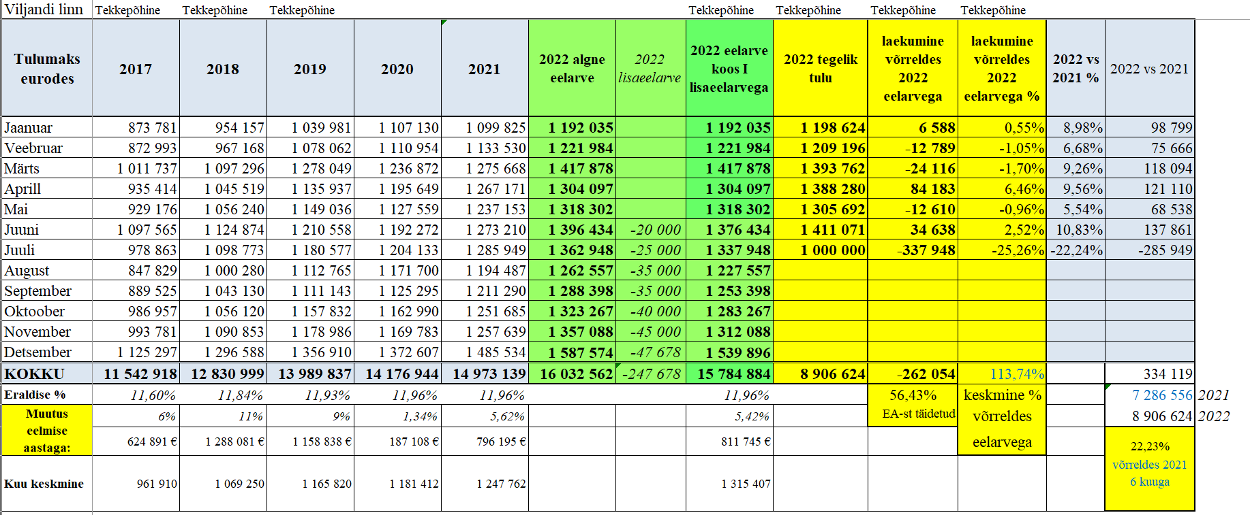Select the 'September' row label
1250x515 pixels.
point(47,291)
